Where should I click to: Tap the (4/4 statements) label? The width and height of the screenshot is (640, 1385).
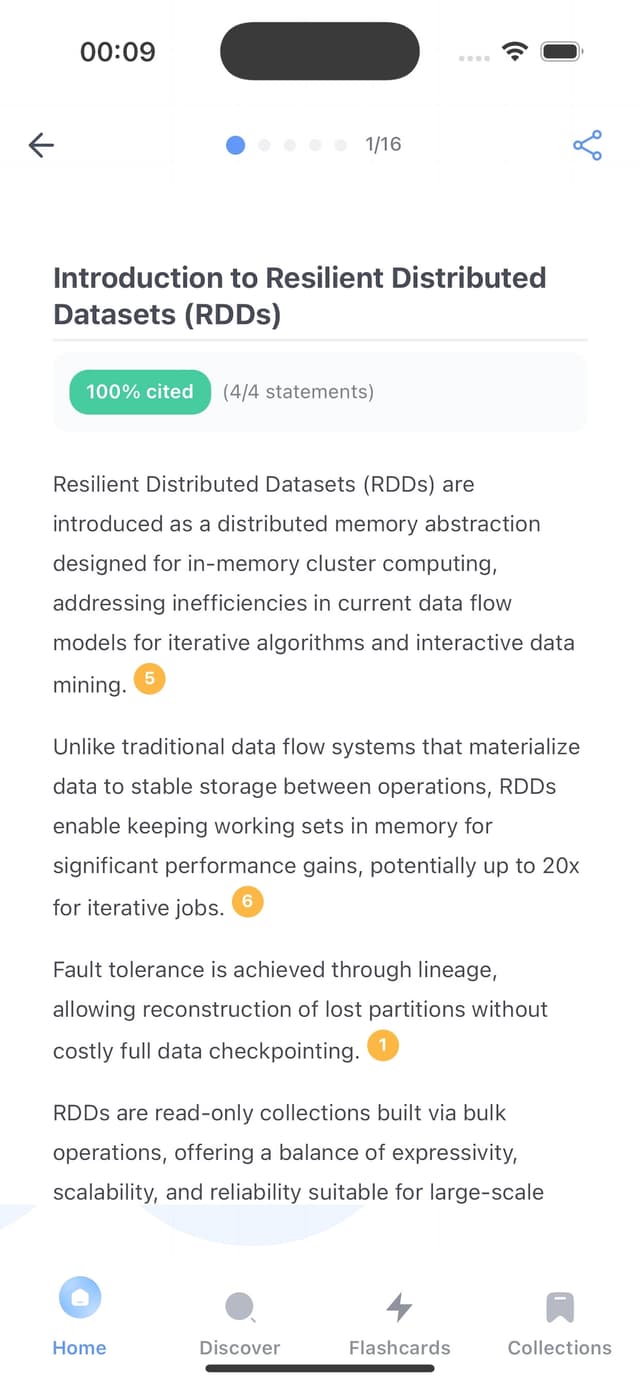pos(298,392)
